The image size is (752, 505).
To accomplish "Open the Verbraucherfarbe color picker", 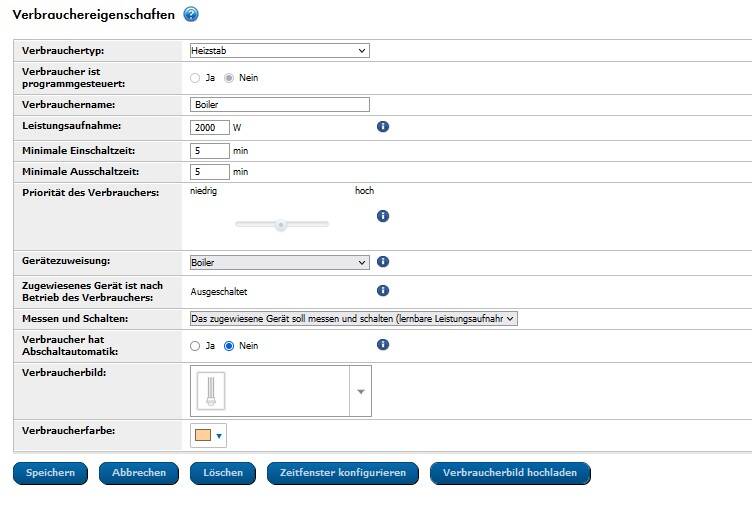I will point(208,435).
